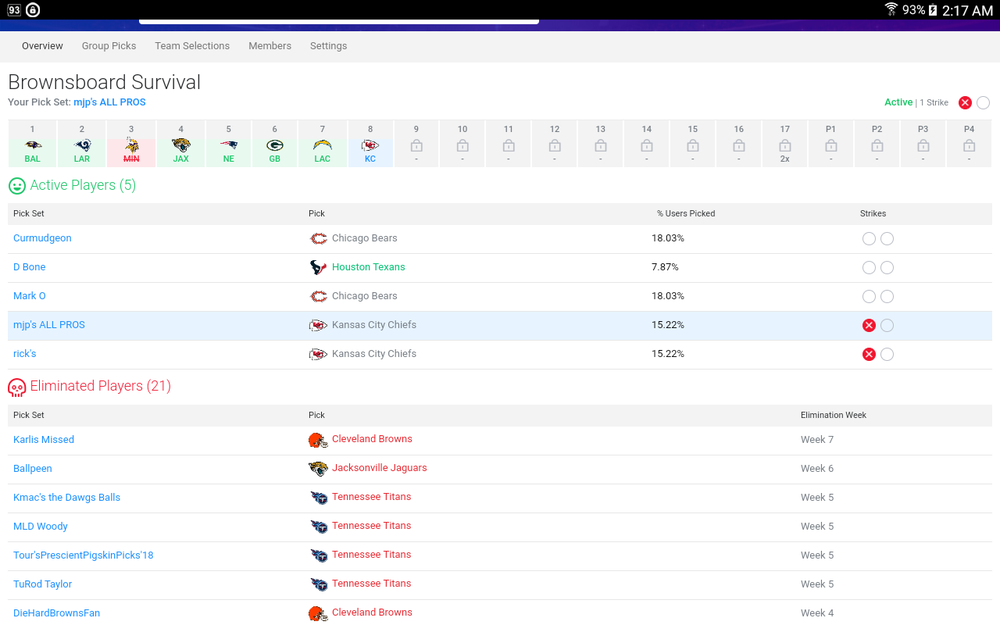Select the week 3 Vikings MIN pick
This screenshot has width=1000, height=625.
pos(131,144)
